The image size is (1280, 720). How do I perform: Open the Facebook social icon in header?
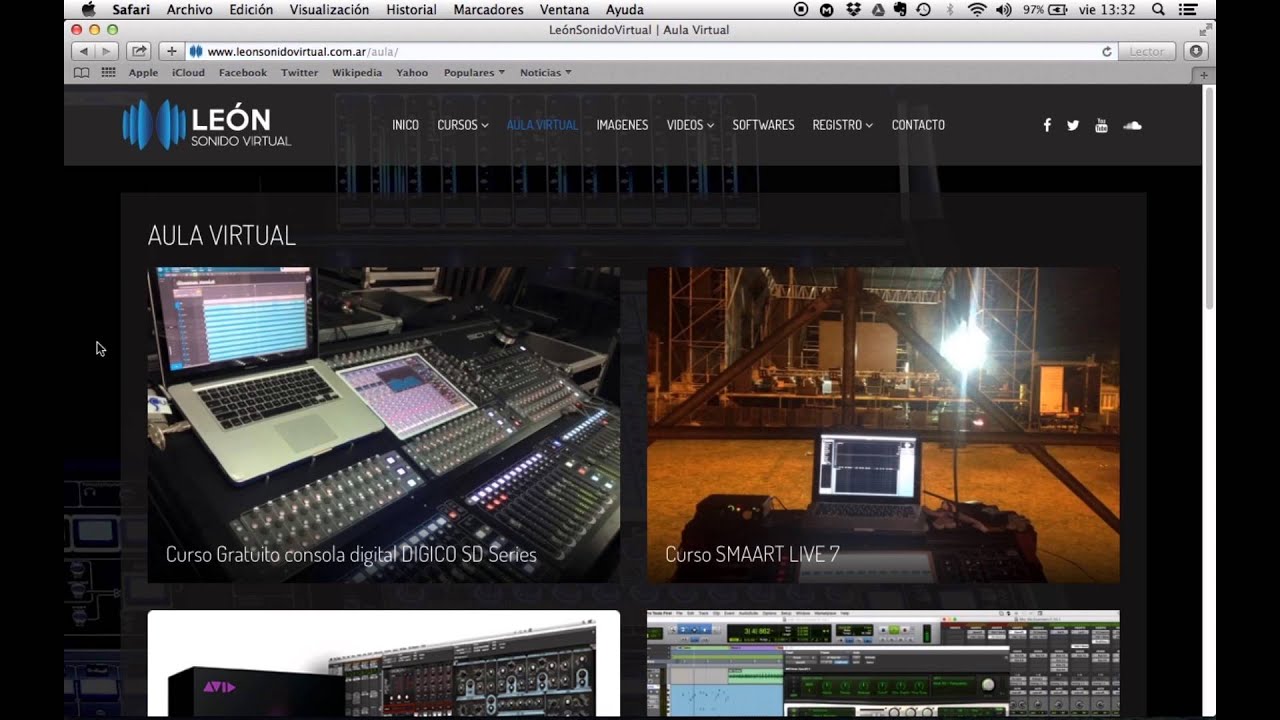click(x=1047, y=125)
